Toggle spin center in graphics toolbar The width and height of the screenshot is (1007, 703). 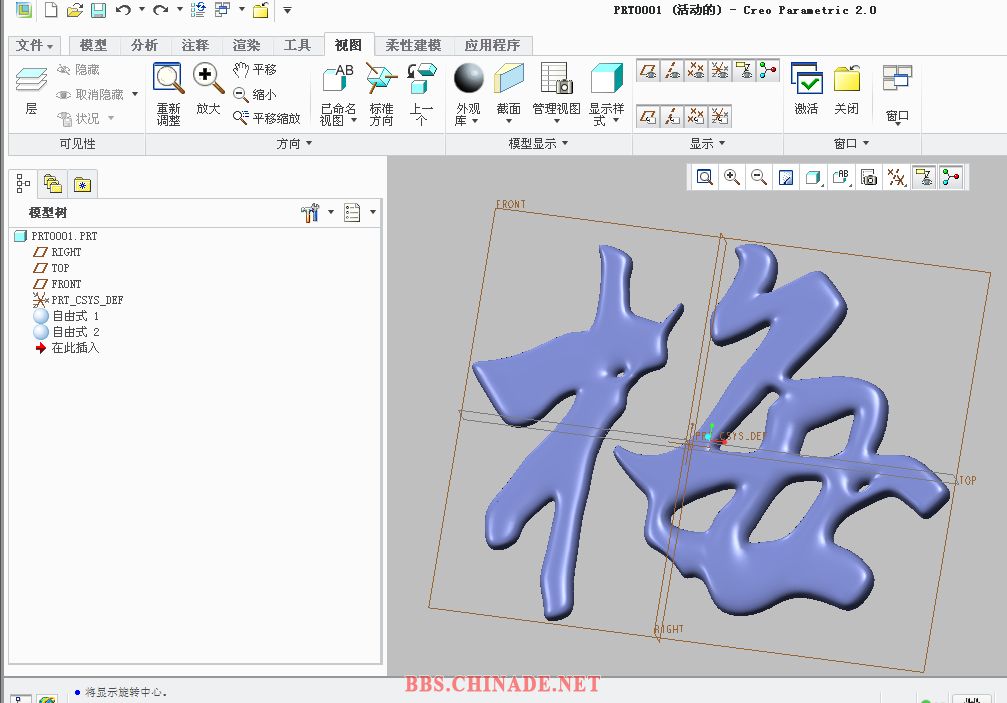point(951,177)
